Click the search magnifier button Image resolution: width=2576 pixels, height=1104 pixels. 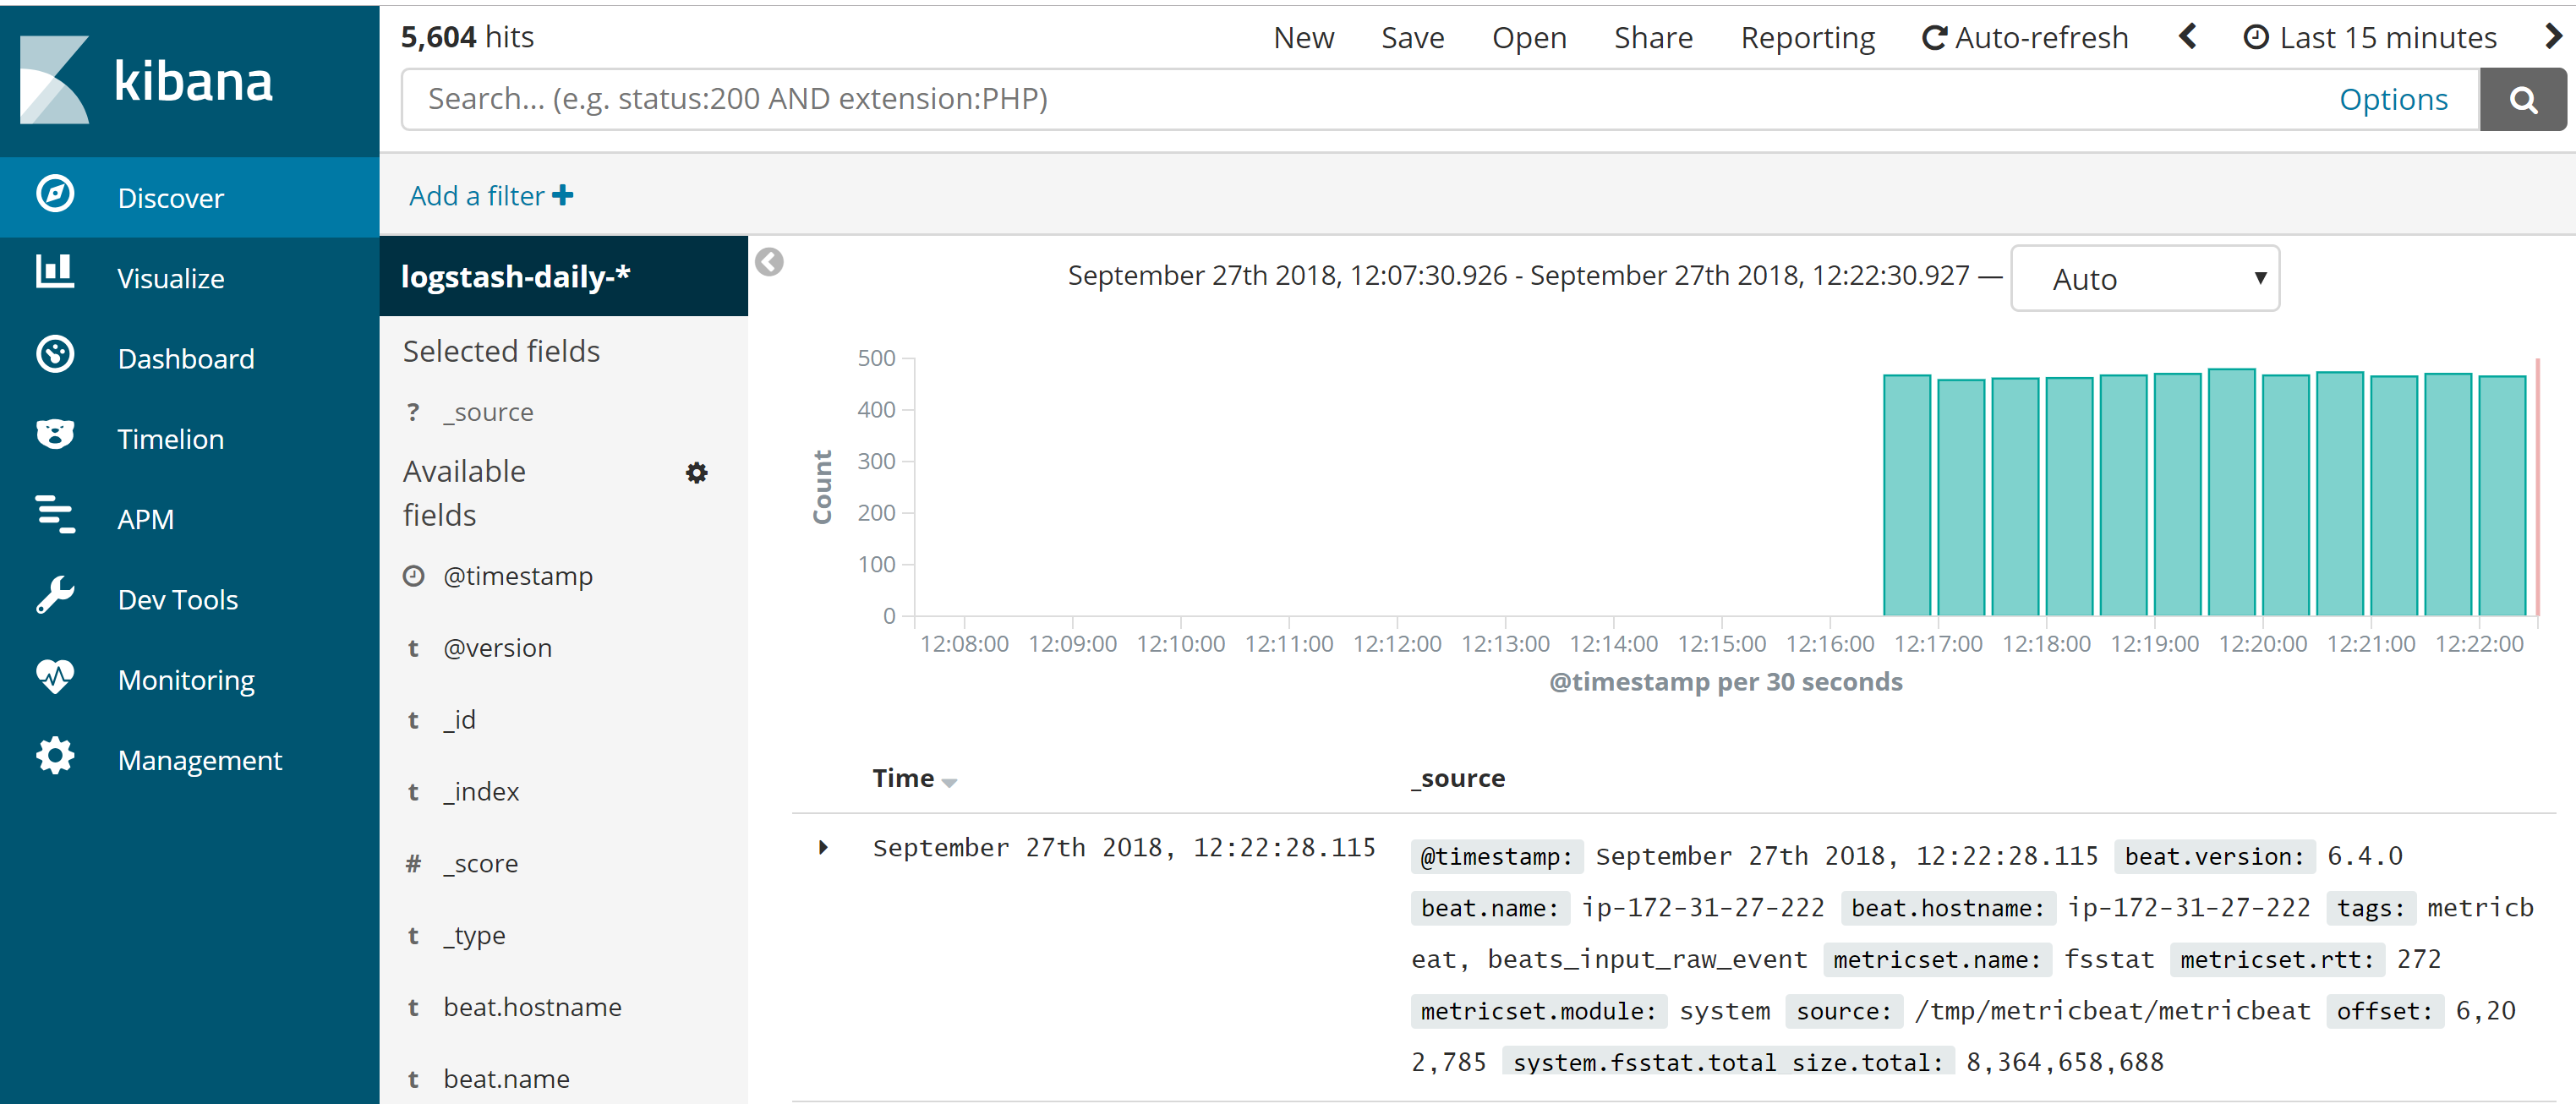[x=2522, y=100]
